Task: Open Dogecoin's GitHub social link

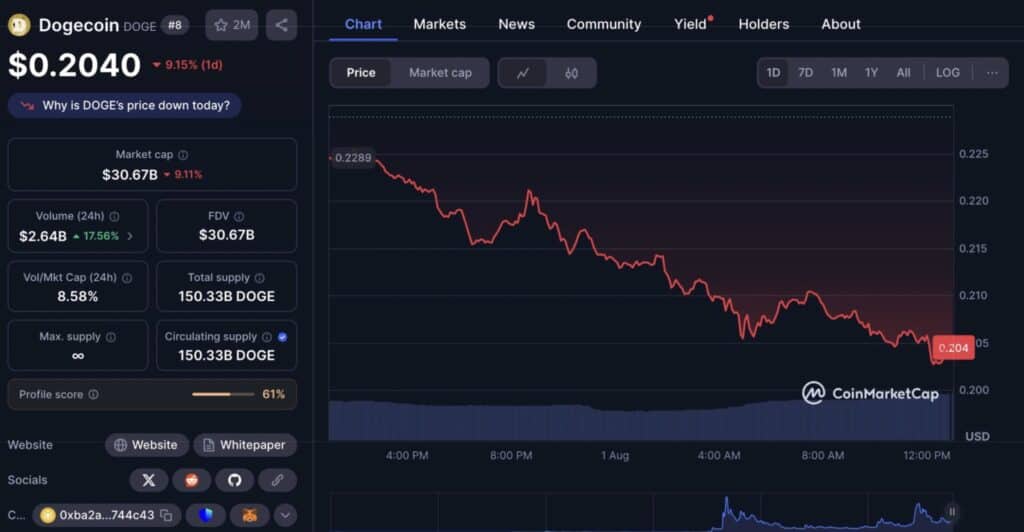Action: point(234,480)
